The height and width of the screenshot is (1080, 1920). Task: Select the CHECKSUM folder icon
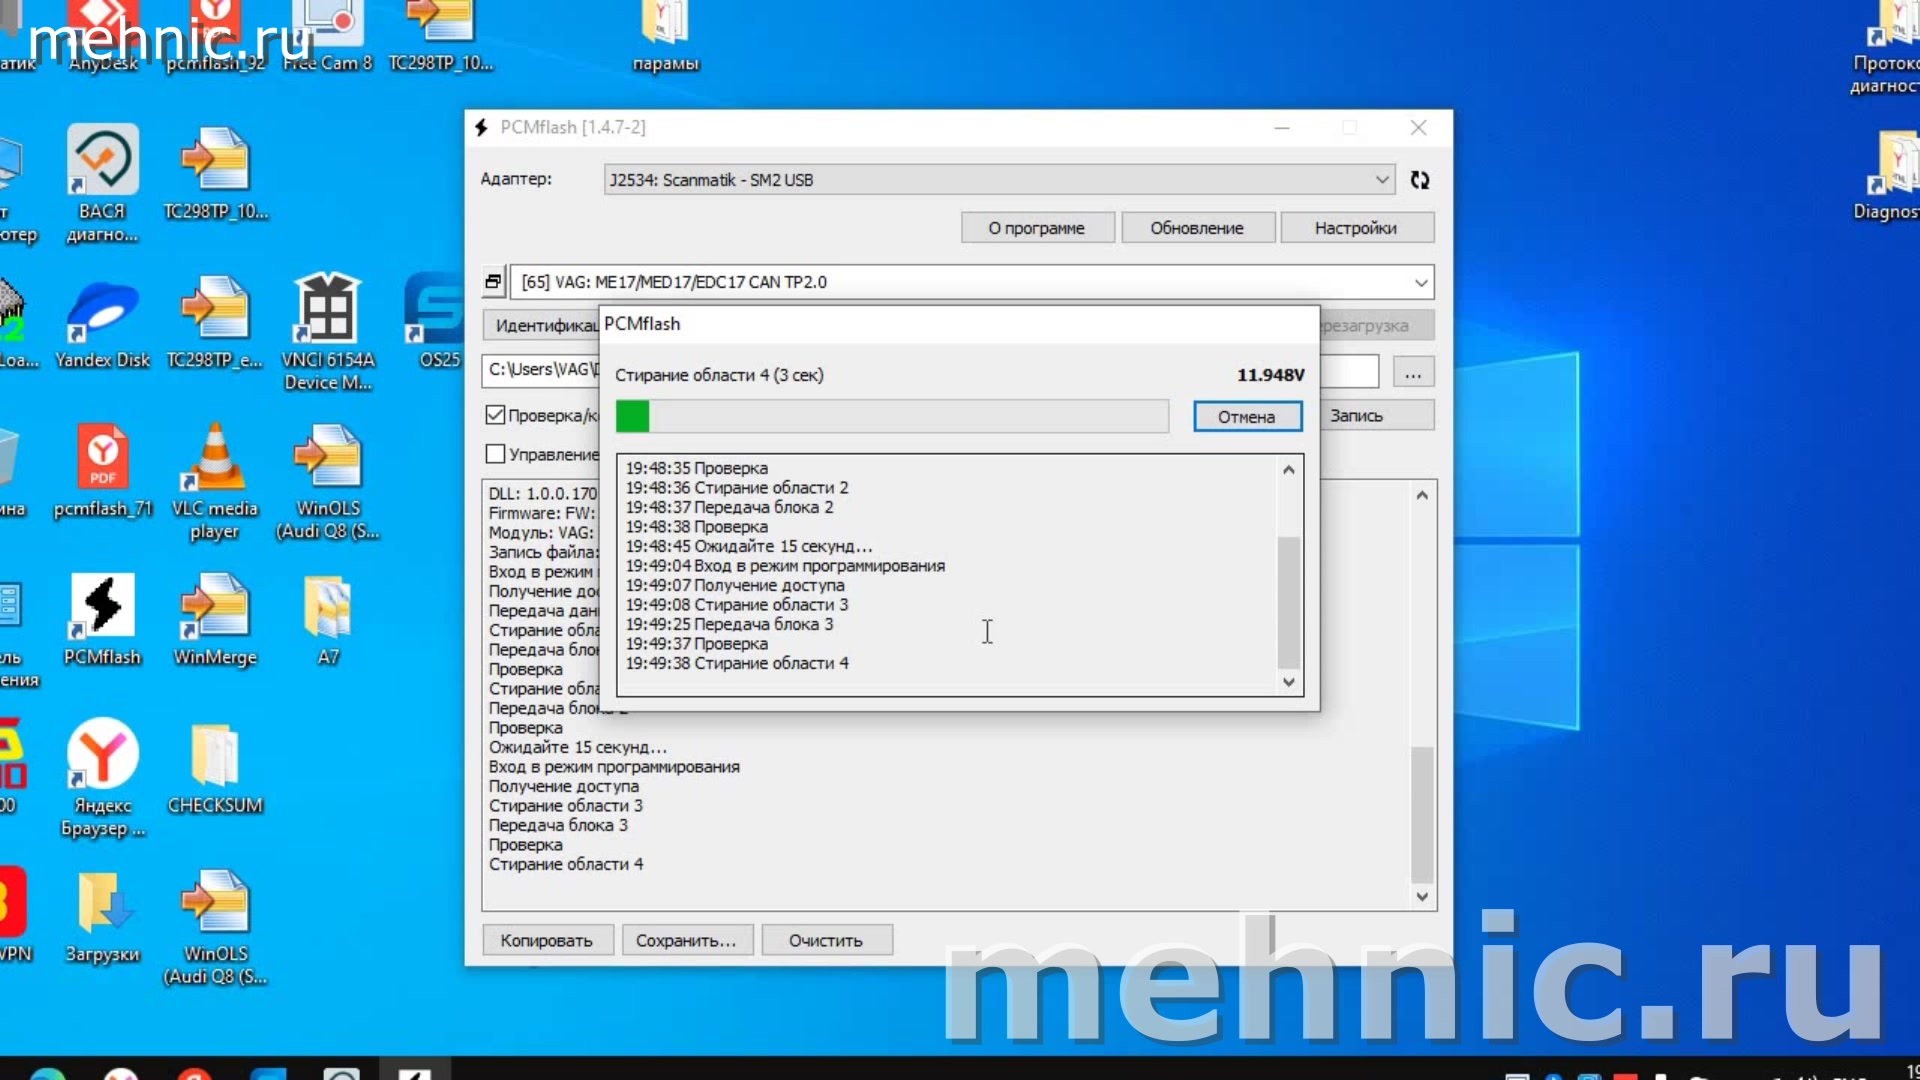215,769
